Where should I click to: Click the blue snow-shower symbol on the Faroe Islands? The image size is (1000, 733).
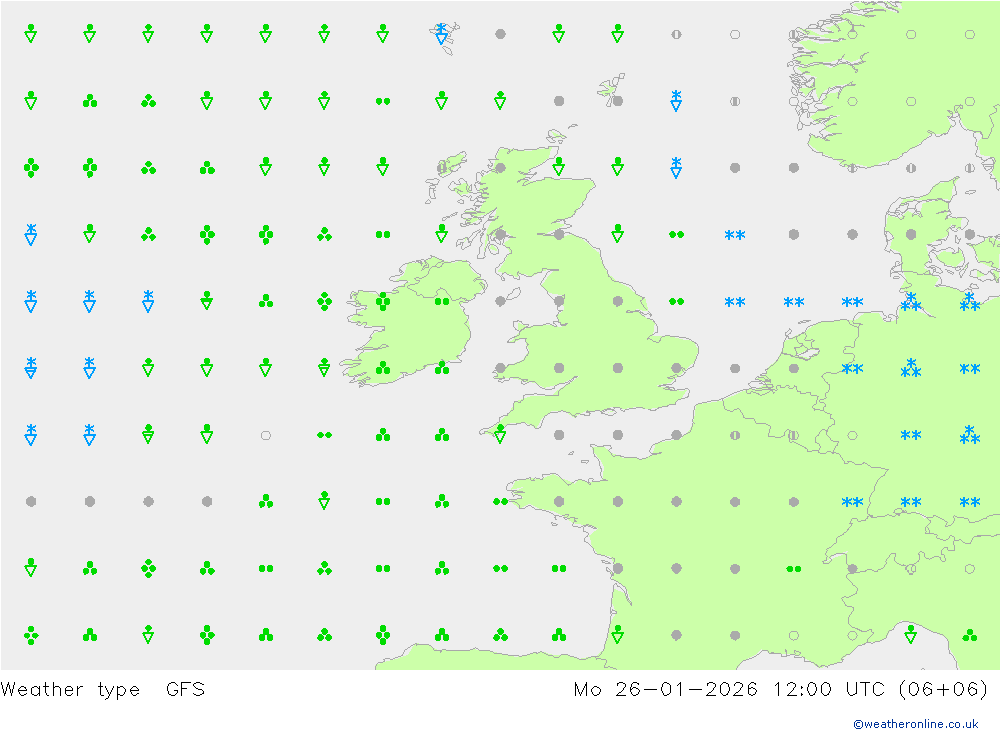coord(441,34)
